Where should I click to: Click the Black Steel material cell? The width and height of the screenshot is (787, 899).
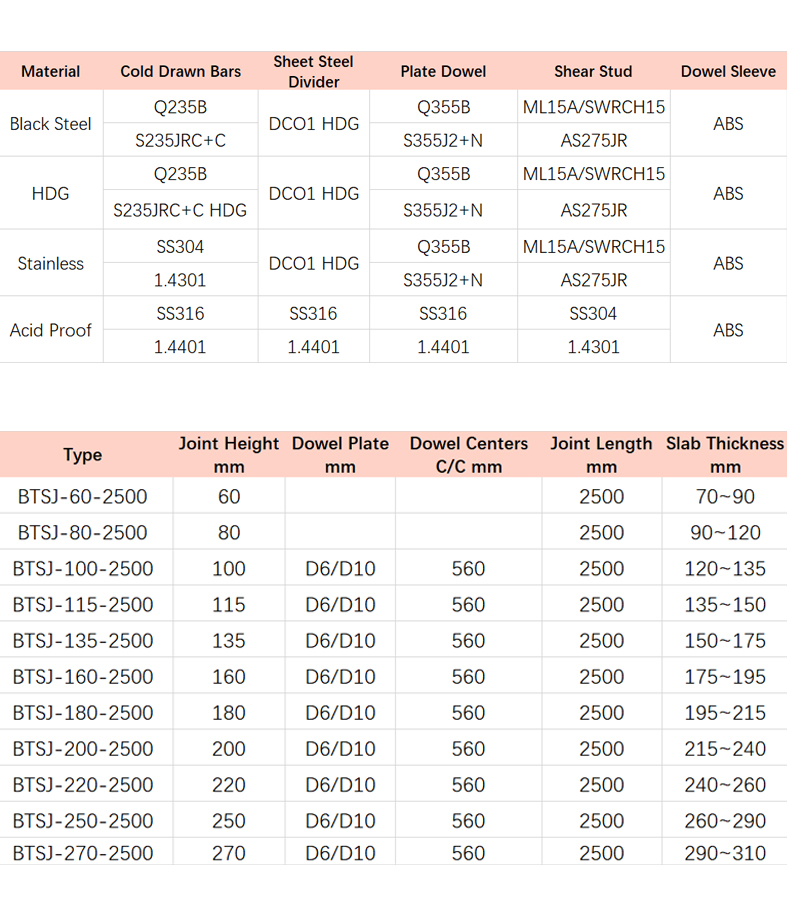[x=51, y=124]
